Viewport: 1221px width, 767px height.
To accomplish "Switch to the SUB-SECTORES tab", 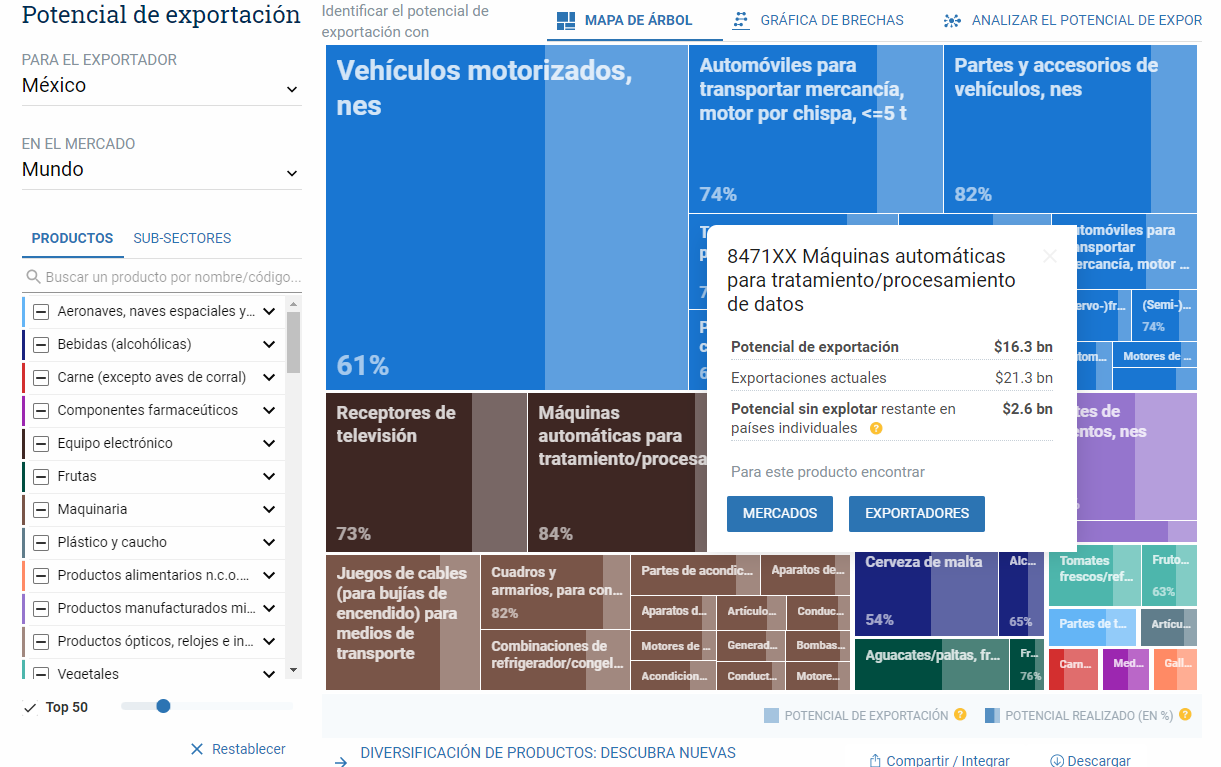I will (x=182, y=238).
